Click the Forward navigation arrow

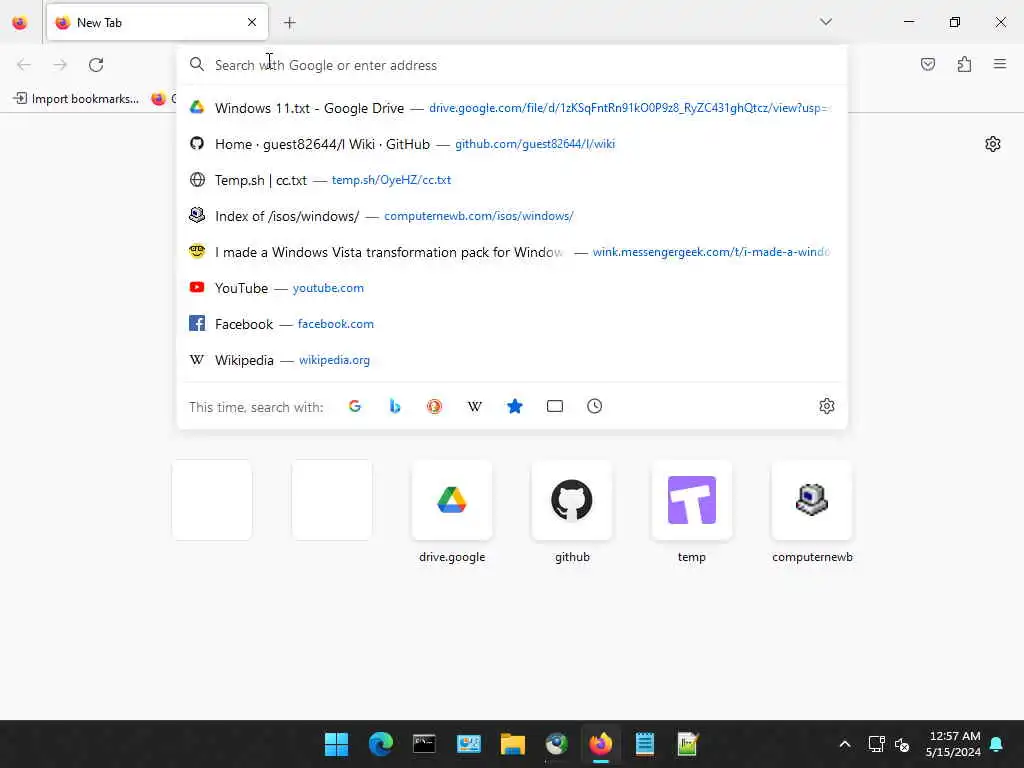click(60, 65)
